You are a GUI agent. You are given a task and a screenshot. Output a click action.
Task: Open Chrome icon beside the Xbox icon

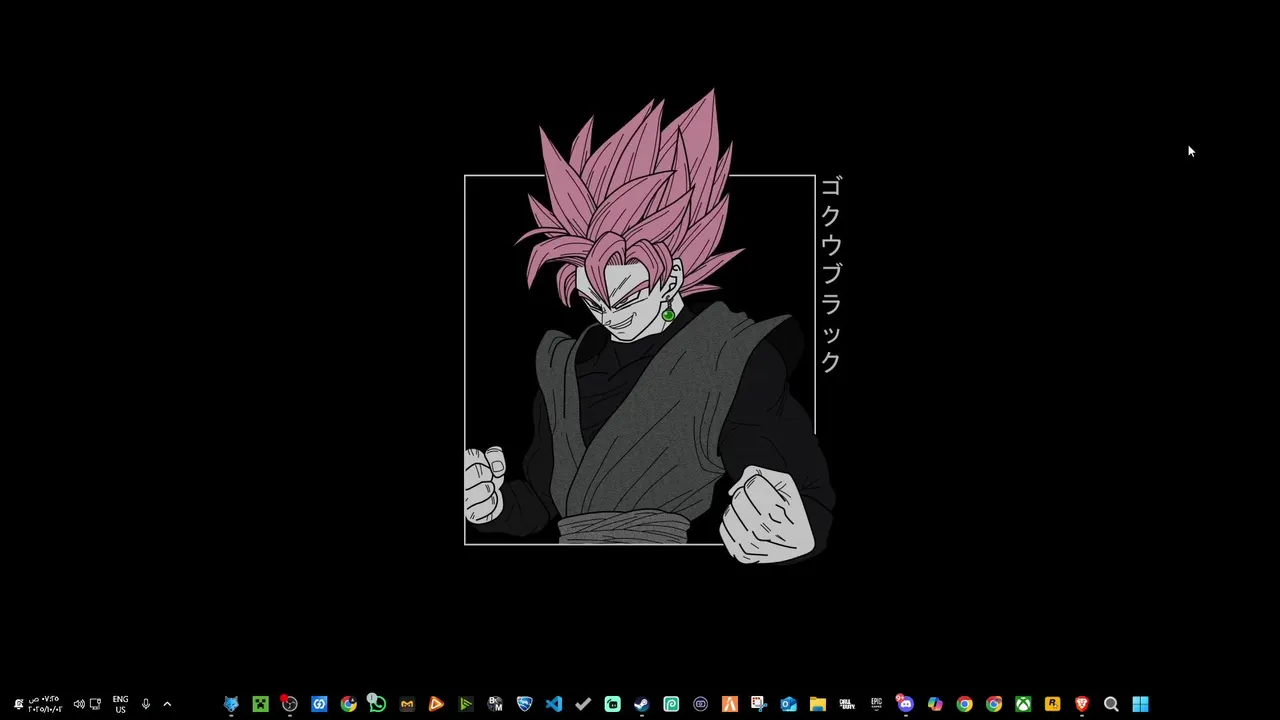[x=994, y=704]
